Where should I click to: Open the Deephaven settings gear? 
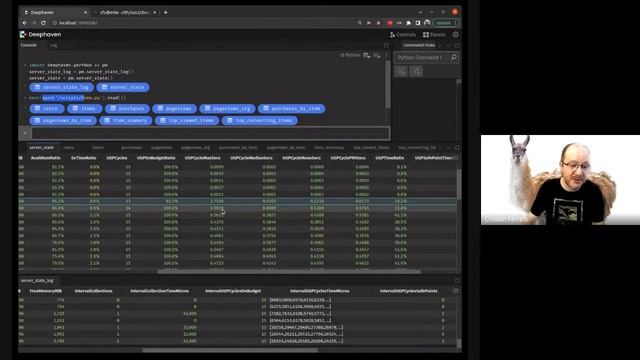point(456,35)
